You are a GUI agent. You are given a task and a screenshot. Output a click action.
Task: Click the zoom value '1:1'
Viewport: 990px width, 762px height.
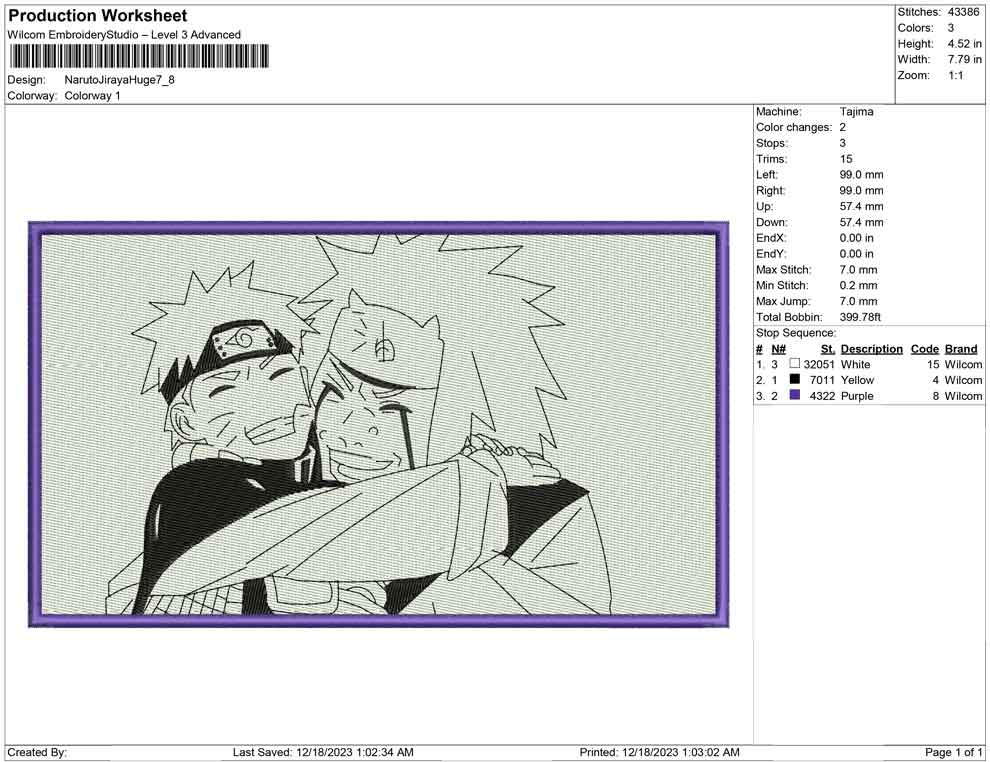pos(956,75)
